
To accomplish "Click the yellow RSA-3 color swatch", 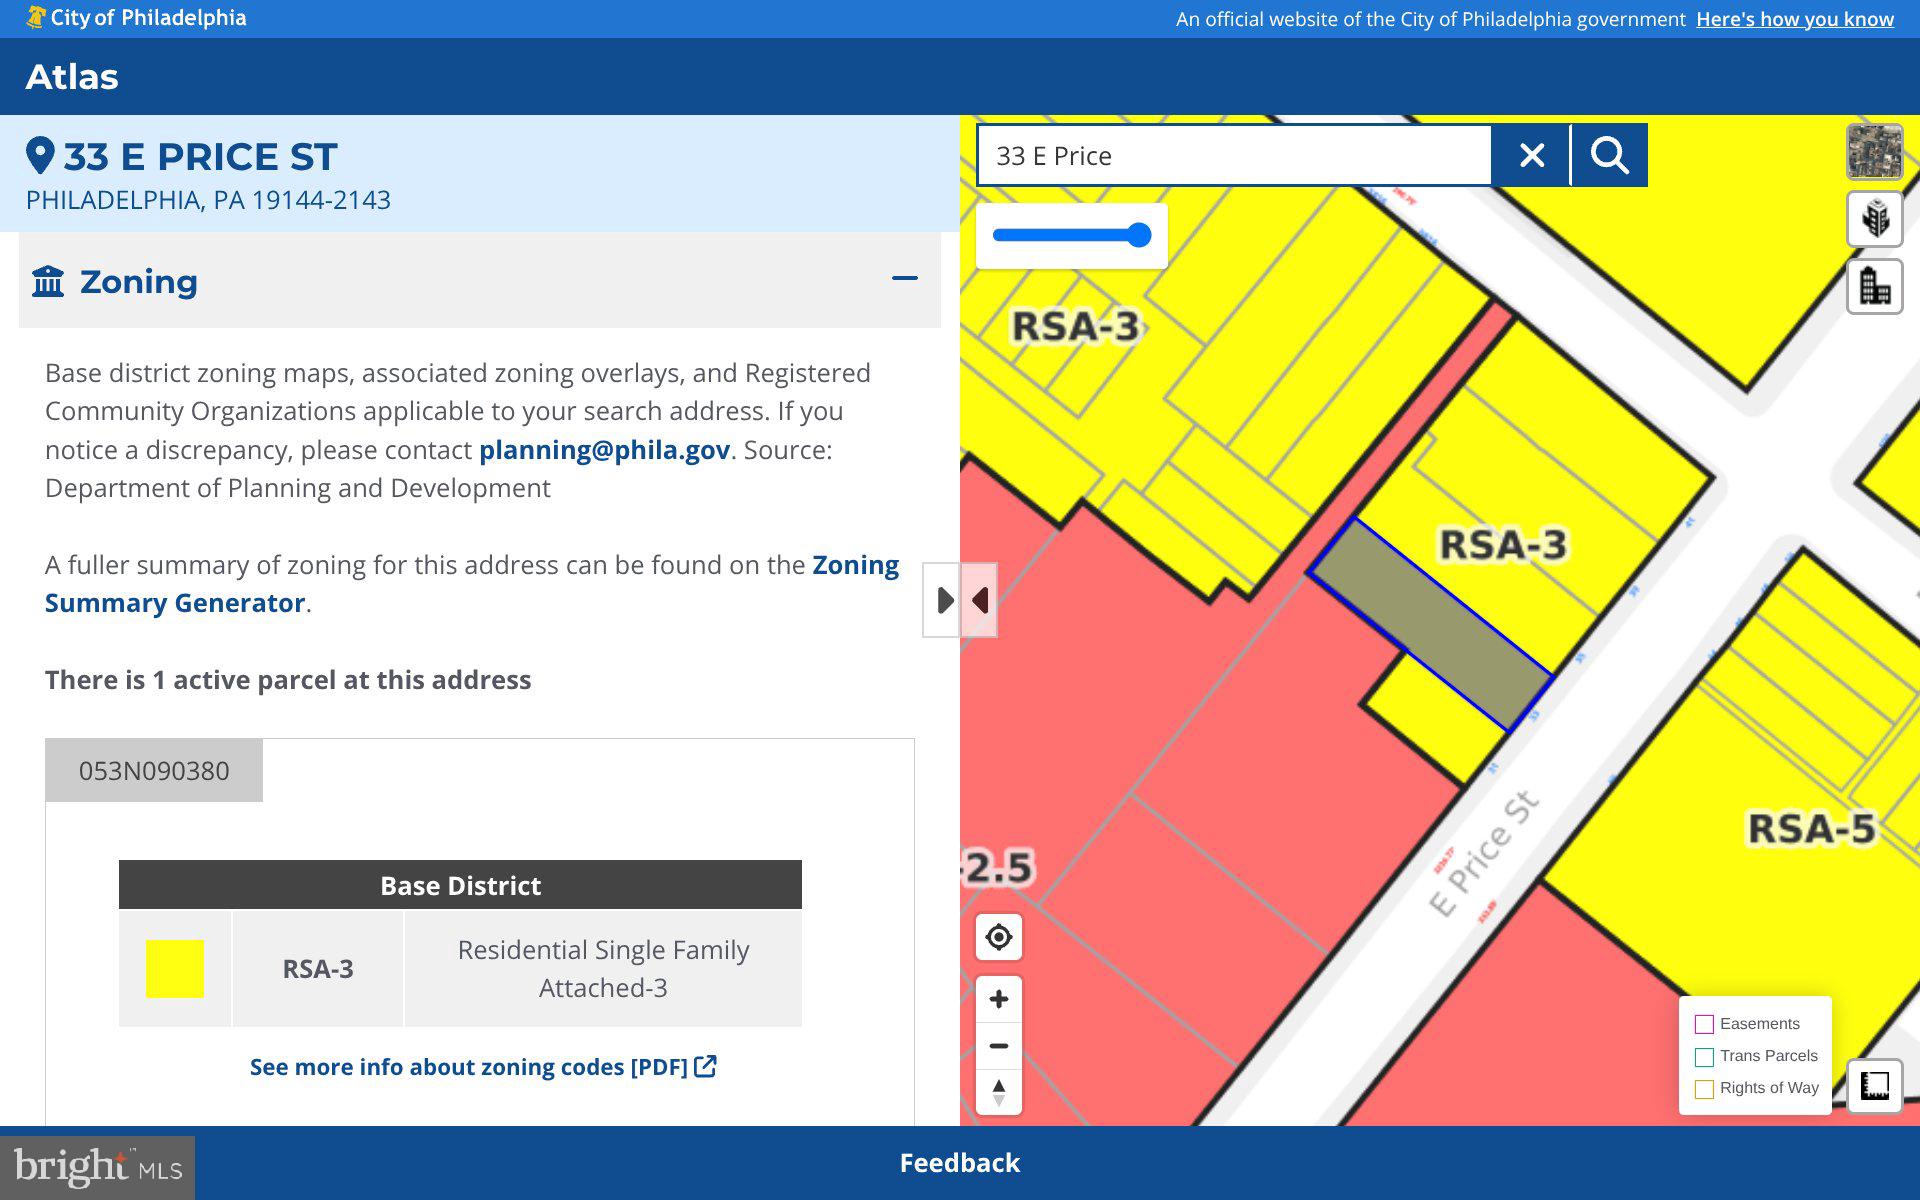I will pyautogui.click(x=175, y=968).
